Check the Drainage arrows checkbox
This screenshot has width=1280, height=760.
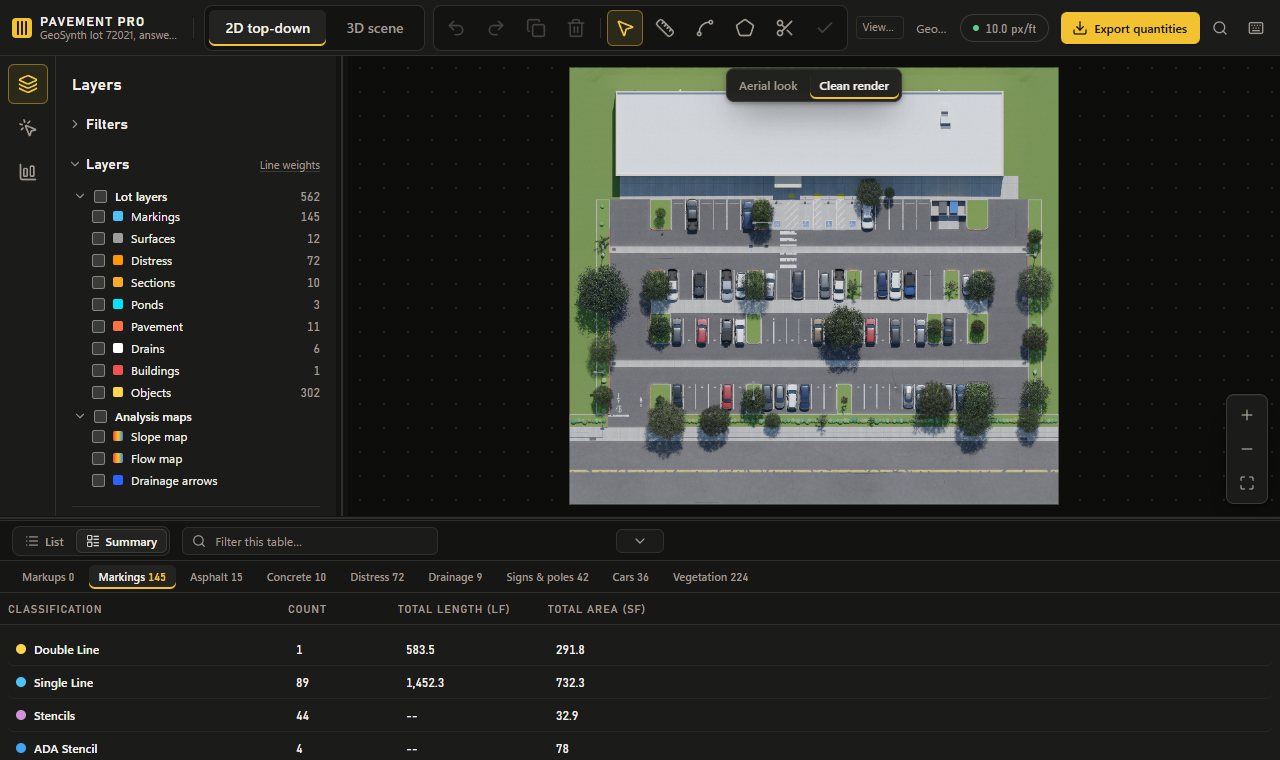(x=99, y=481)
